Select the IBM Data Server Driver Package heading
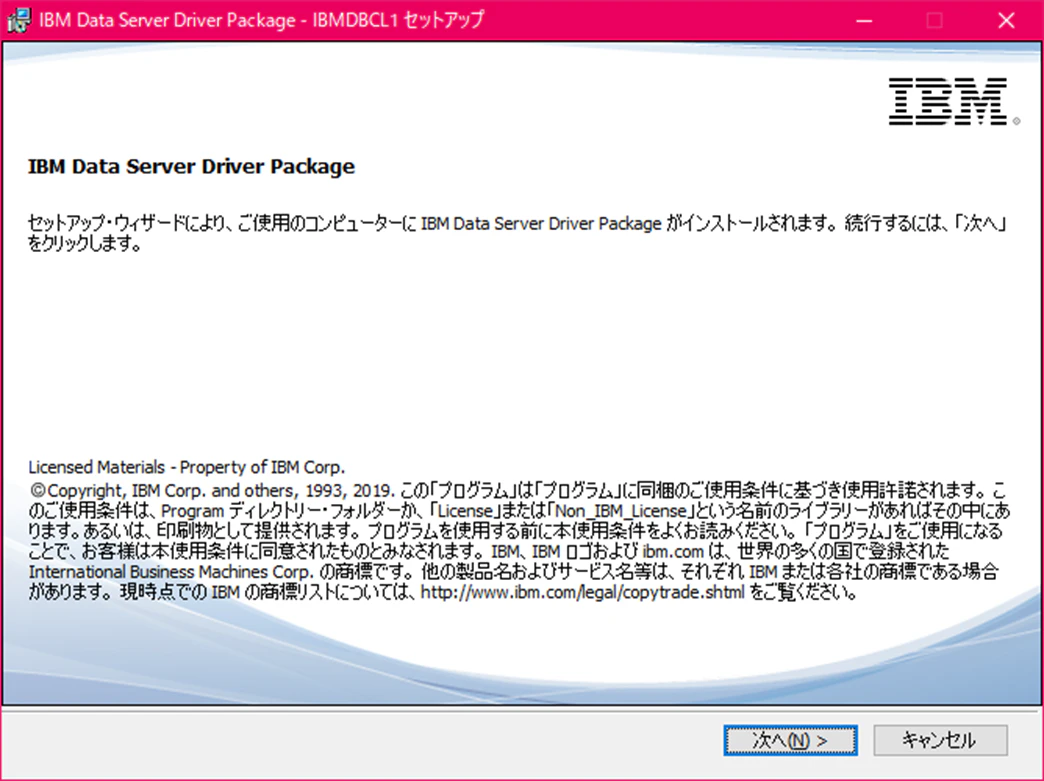The image size is (1044, 781). [x=191, y=166]
